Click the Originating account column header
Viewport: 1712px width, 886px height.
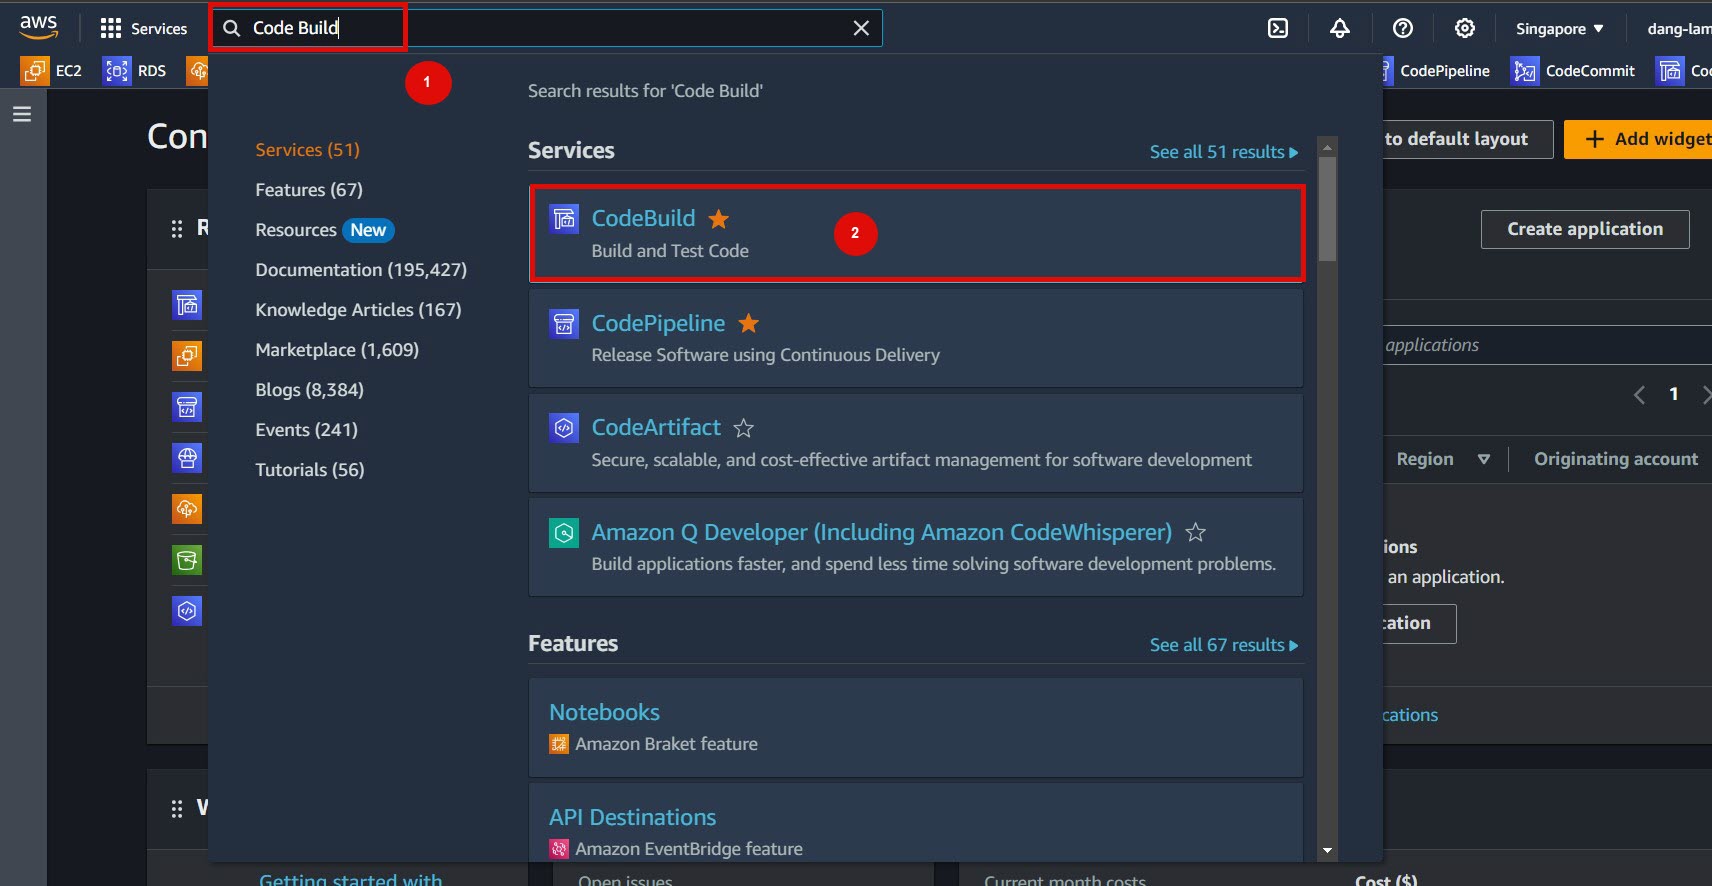point(1616,459)
